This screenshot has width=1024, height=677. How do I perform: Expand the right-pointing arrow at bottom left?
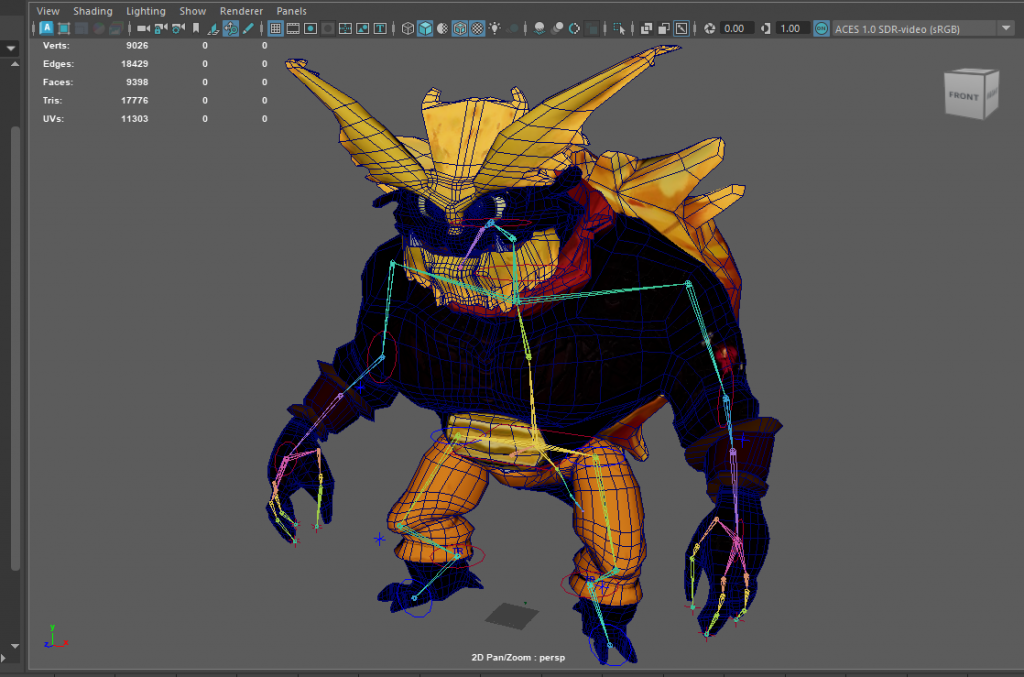click(x=3, y=659)
